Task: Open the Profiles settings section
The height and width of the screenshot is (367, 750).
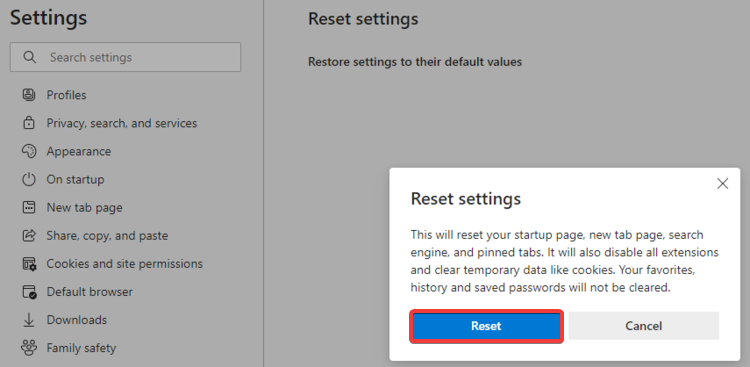Action: point(66,95)
